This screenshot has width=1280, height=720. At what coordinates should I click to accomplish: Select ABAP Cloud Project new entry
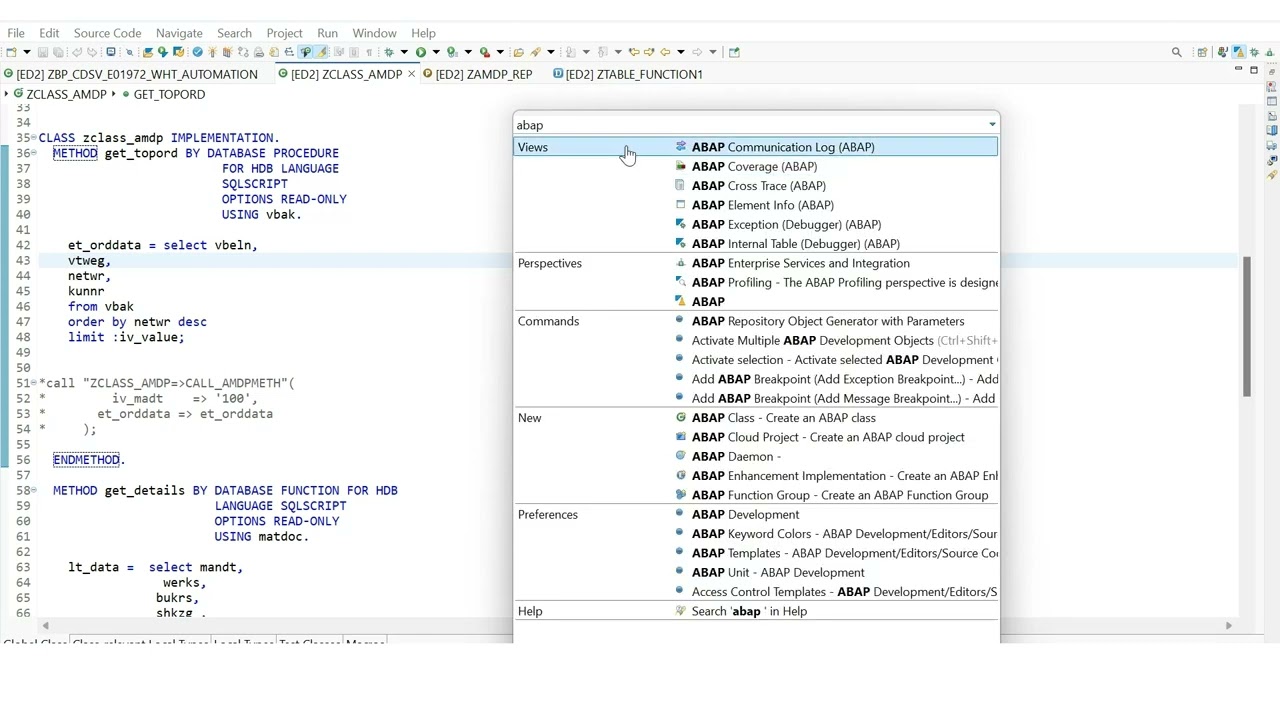click(828, 437)
